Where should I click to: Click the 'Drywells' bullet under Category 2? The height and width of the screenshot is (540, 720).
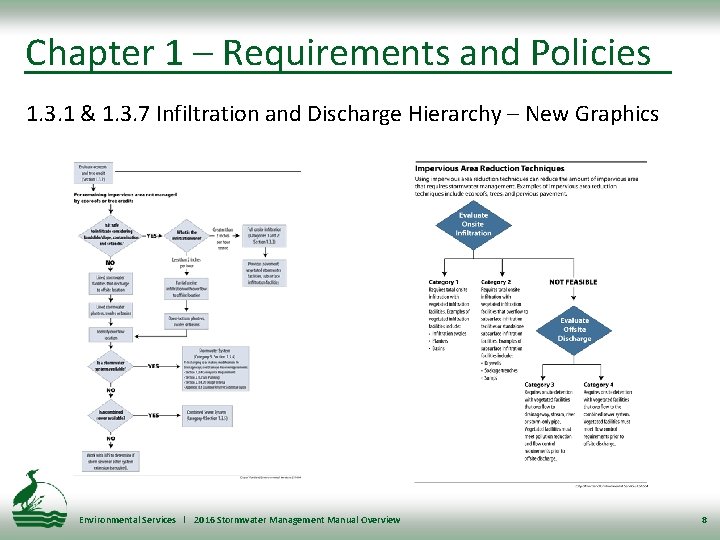click(492, 363)
